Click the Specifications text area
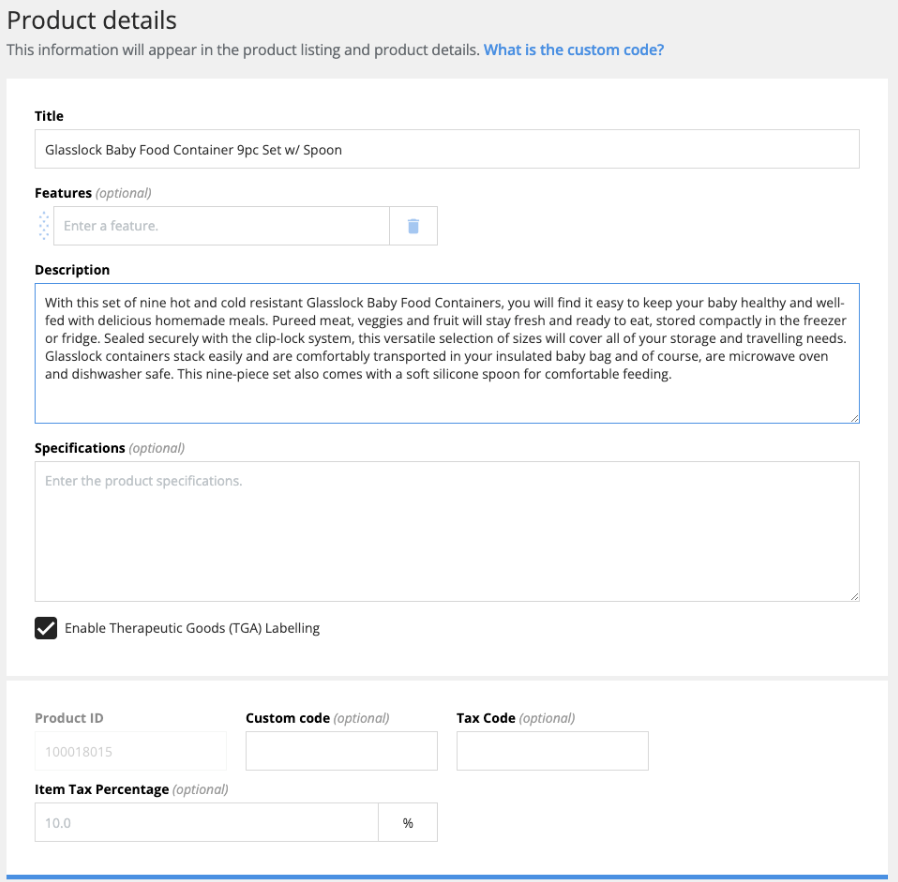Image resolution: width=898 pixels, height=882 pixels. (447, 531)
